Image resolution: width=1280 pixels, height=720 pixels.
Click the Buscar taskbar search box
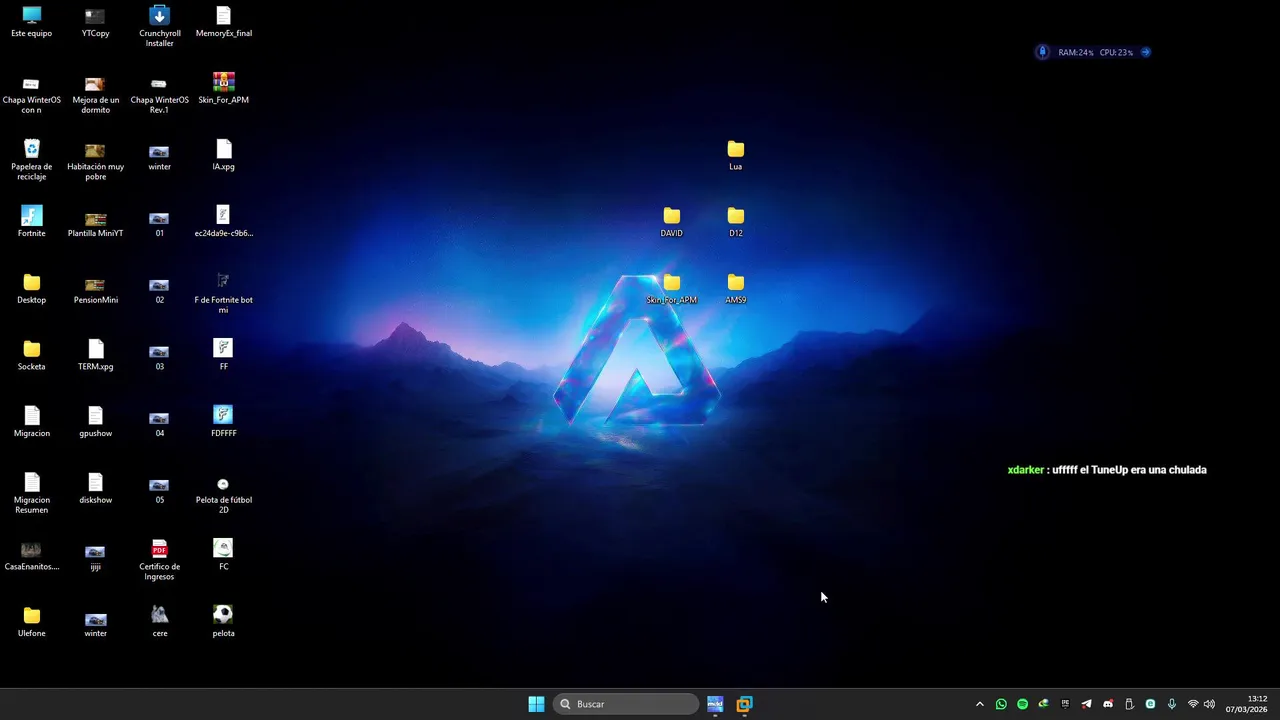pos(625,704)
